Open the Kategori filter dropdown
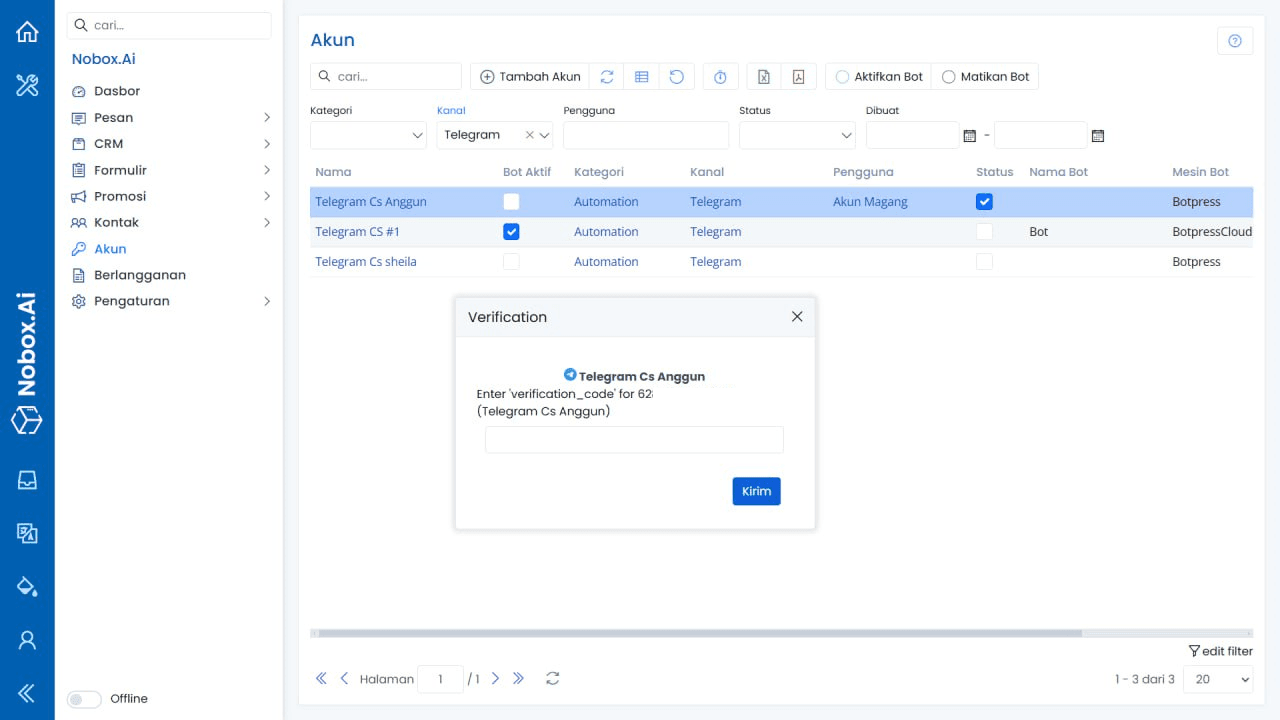Viewport: 1280px width, 720px height. 367,134
